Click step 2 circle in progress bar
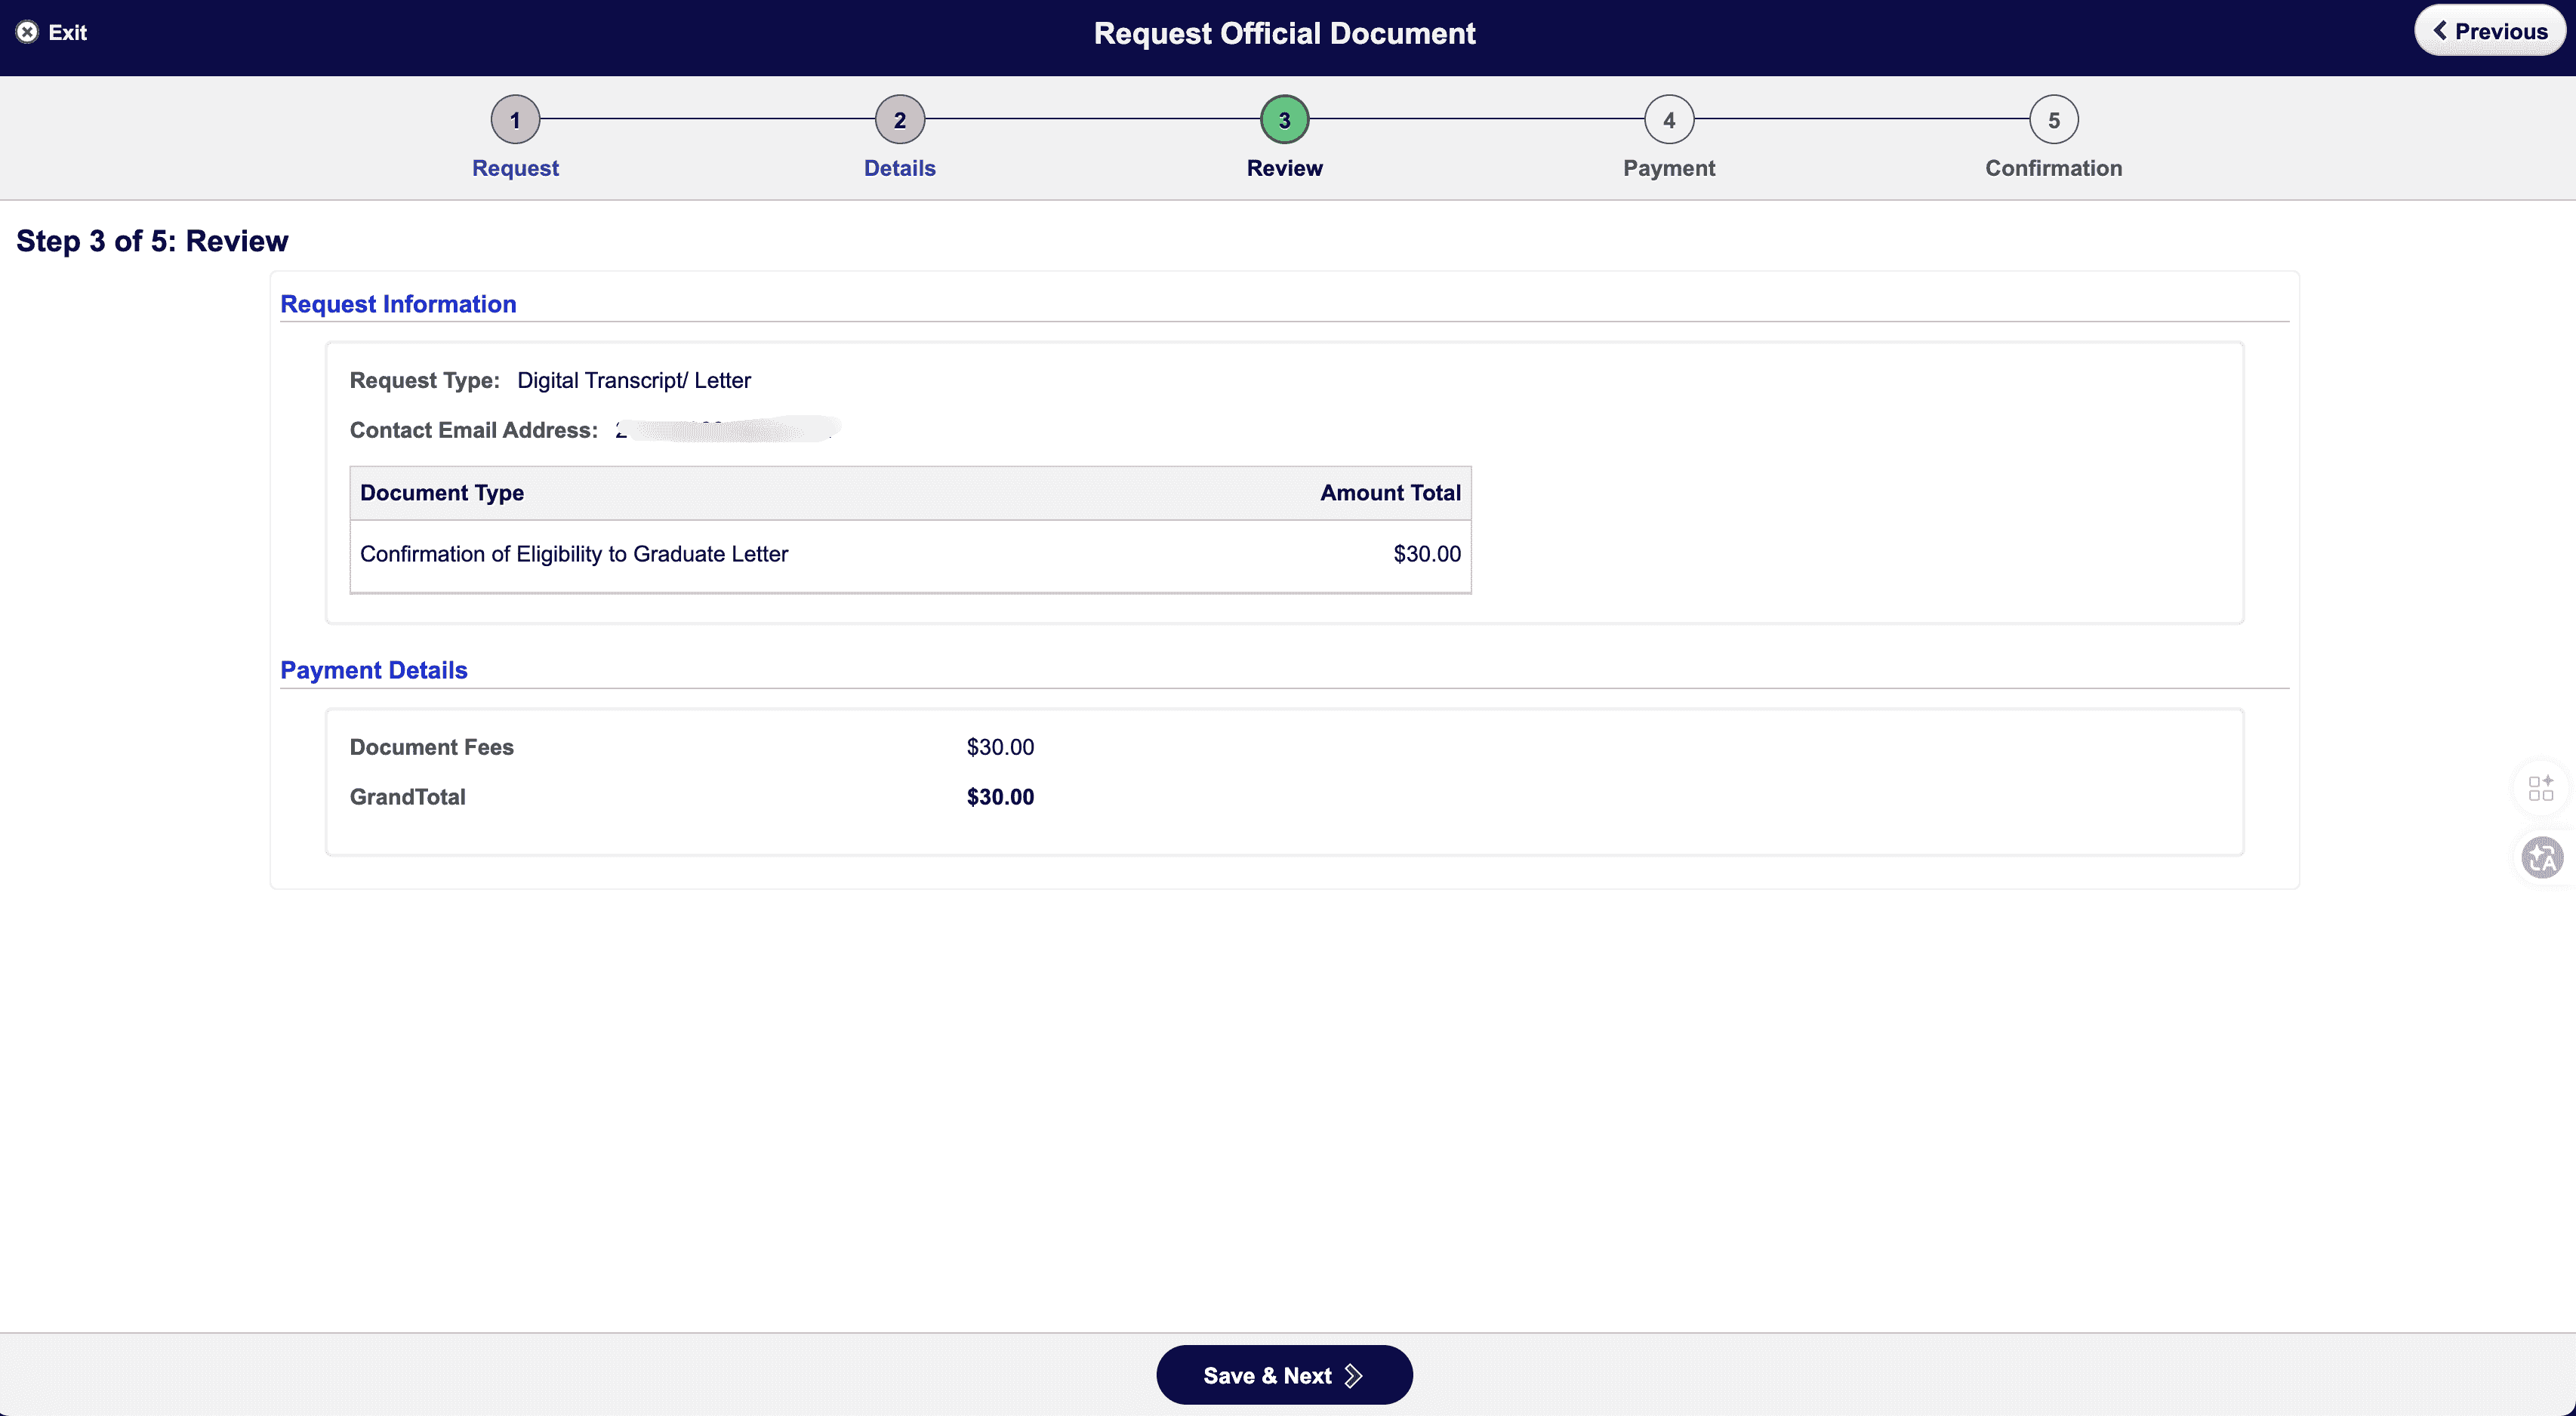Viewport: 2576px width, 1416px height. 899,120
